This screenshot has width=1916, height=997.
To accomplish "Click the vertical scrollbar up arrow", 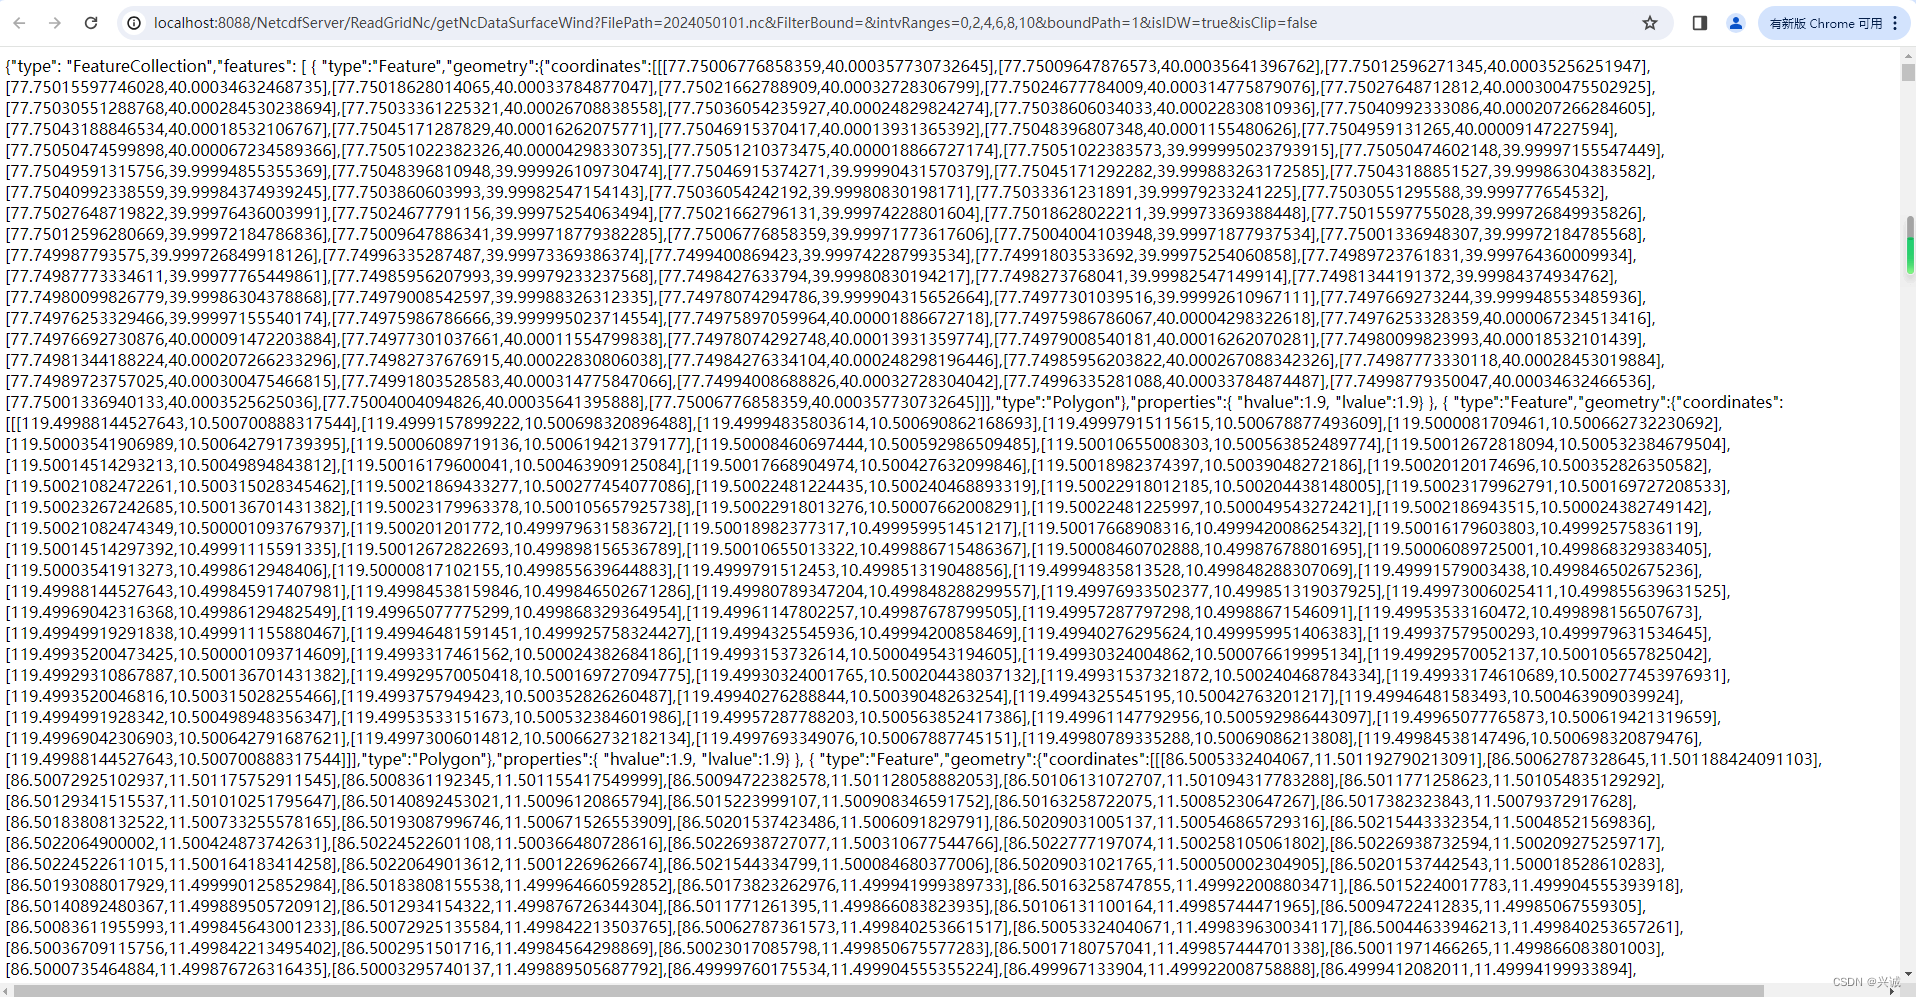I will (x=1908, y=55).
